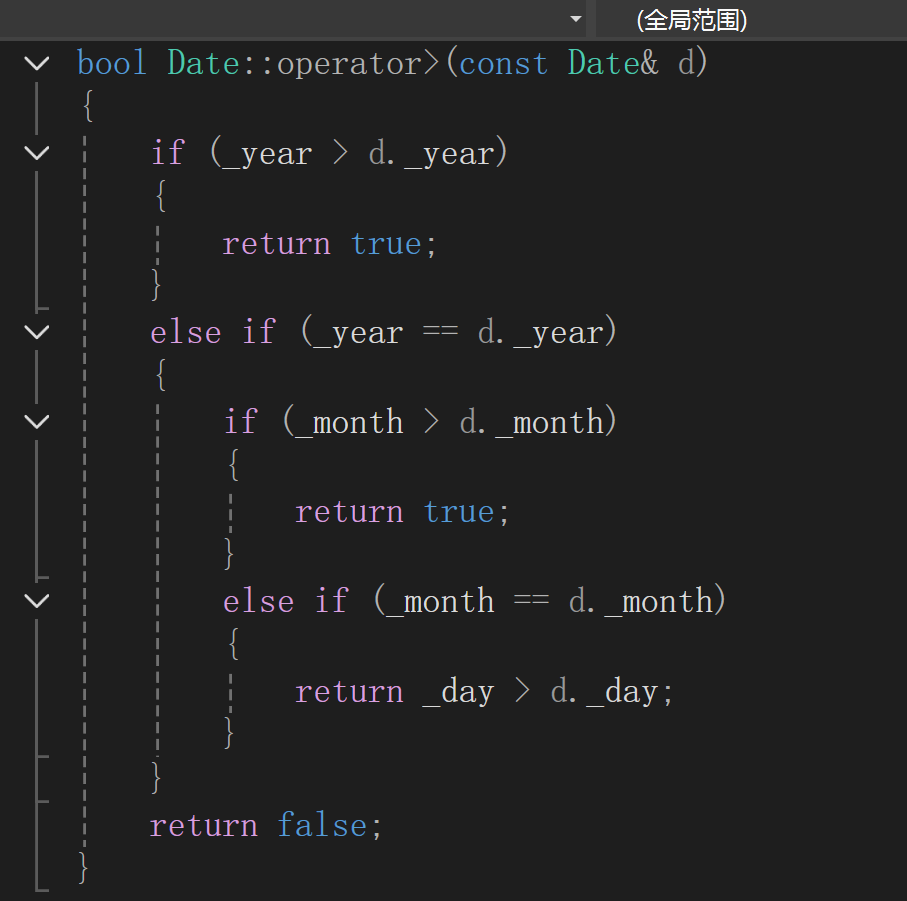The width and height of the screenshot is (907, 901).
Task: Collapse the 'if (_month > d._month)' block
Action: tap(37, 422)
